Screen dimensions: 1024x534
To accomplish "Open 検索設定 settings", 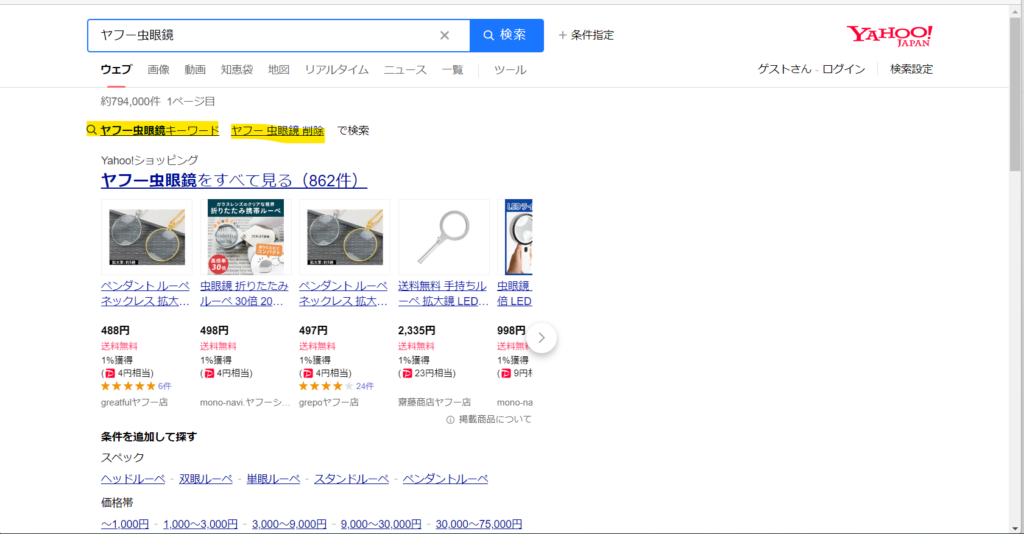I will 912,69.
